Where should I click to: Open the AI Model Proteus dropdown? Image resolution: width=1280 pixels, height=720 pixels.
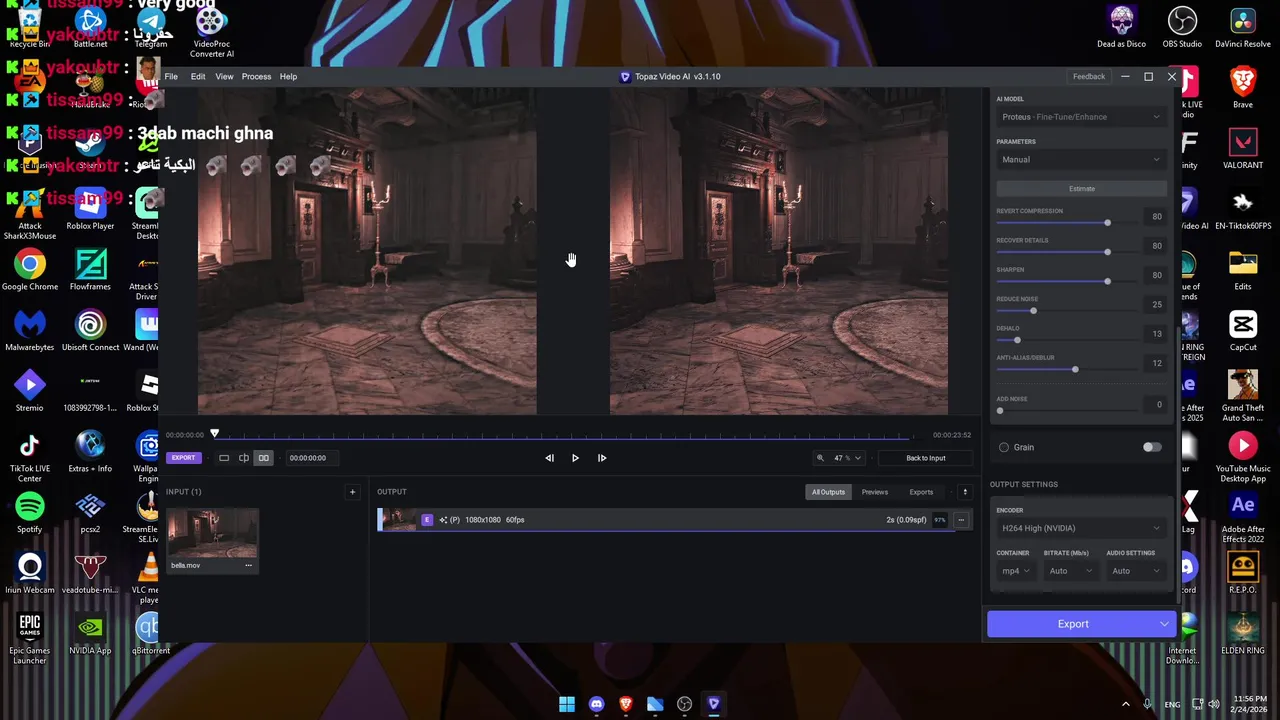pos(1081,117)
